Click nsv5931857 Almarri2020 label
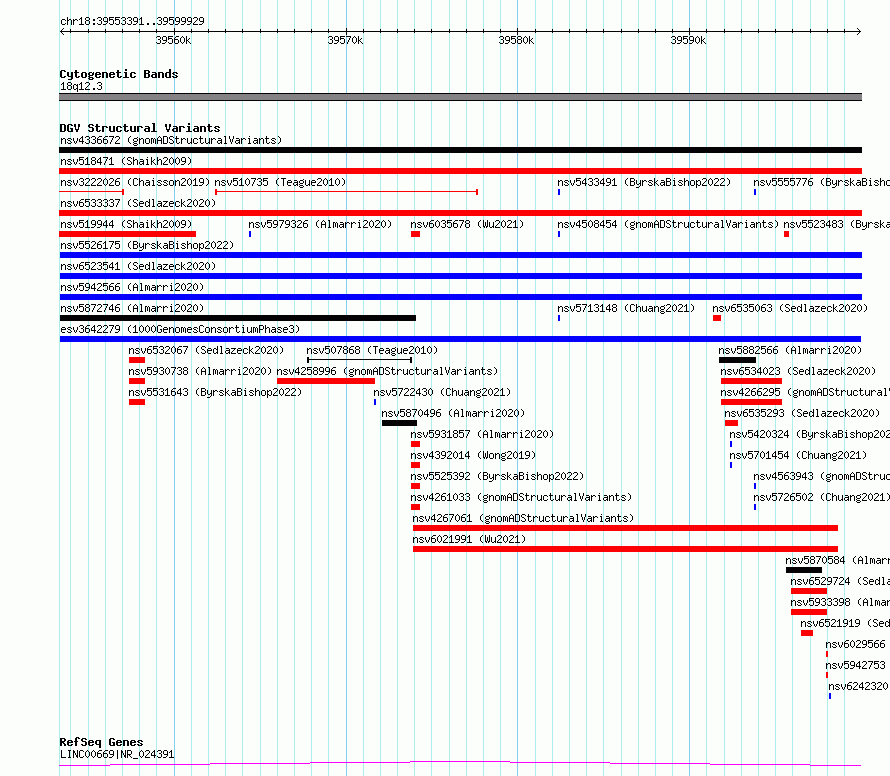 [x=482, y=434]
